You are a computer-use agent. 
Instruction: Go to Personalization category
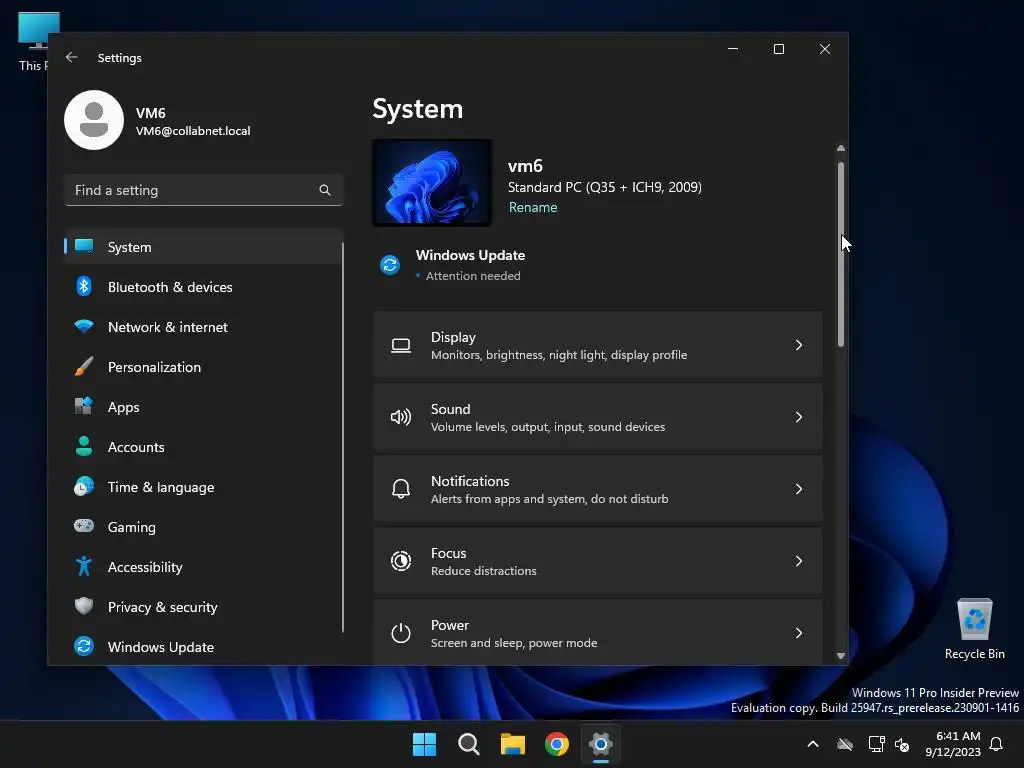coord(203,367)
